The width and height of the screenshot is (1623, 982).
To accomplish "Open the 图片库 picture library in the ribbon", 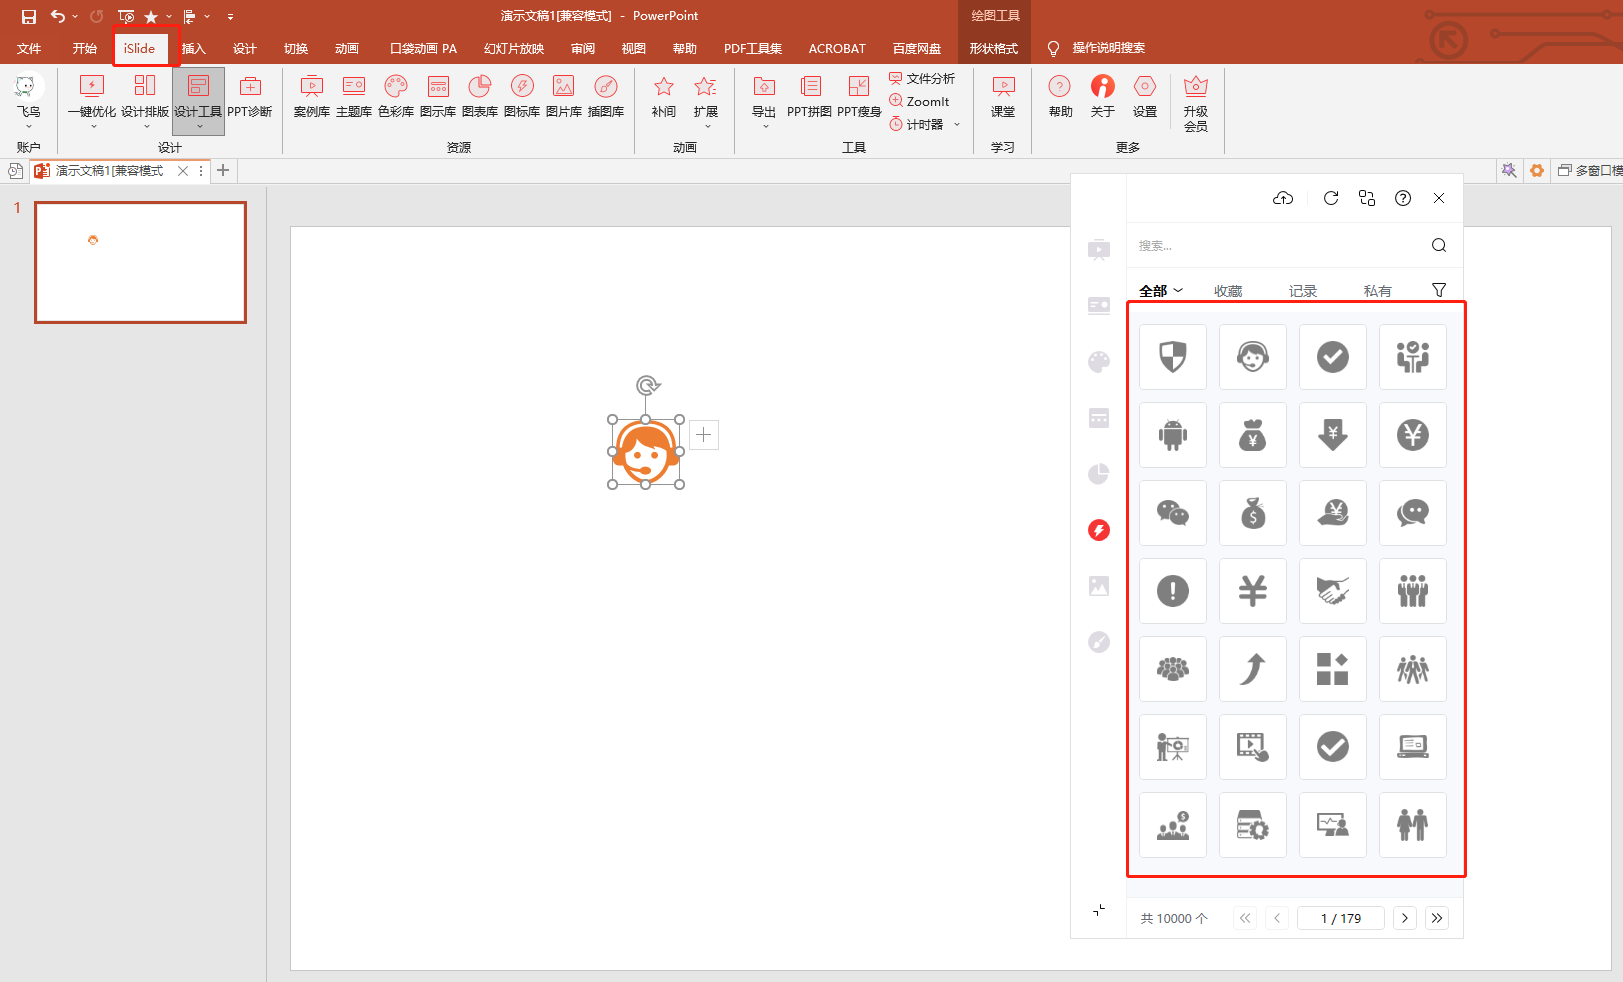I will pos(564,97).
